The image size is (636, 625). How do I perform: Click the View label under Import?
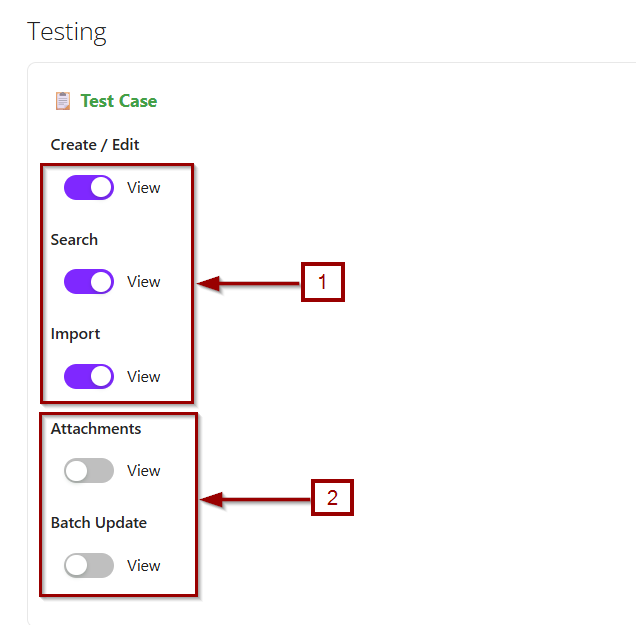click(x=144, y=377)
